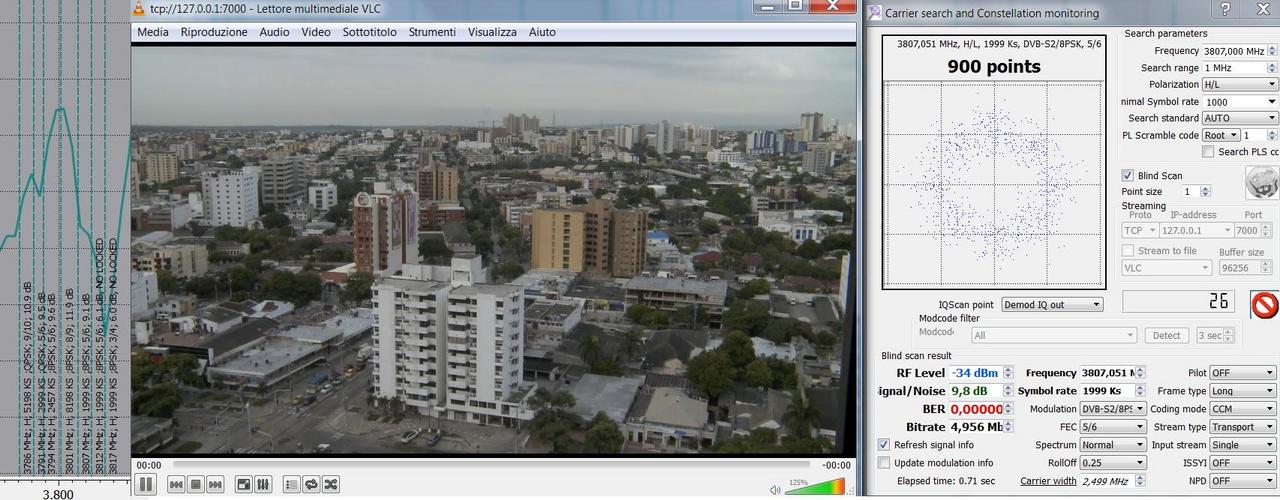Toggle loop mode in VLC
This screenshot has height=500, width=1280.
(311, 484)
